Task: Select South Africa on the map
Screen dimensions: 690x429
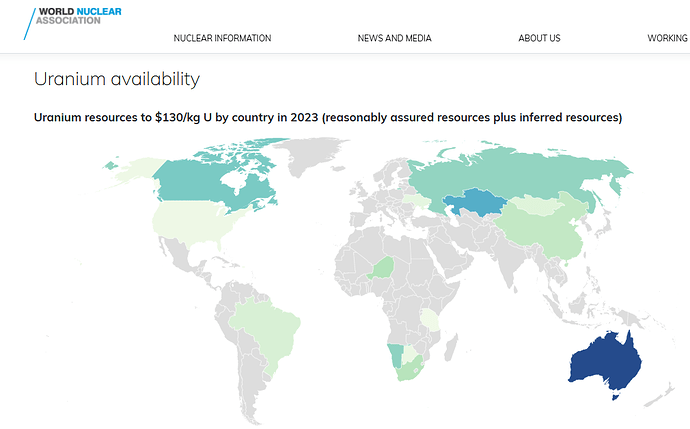Action: pos(412,372)
